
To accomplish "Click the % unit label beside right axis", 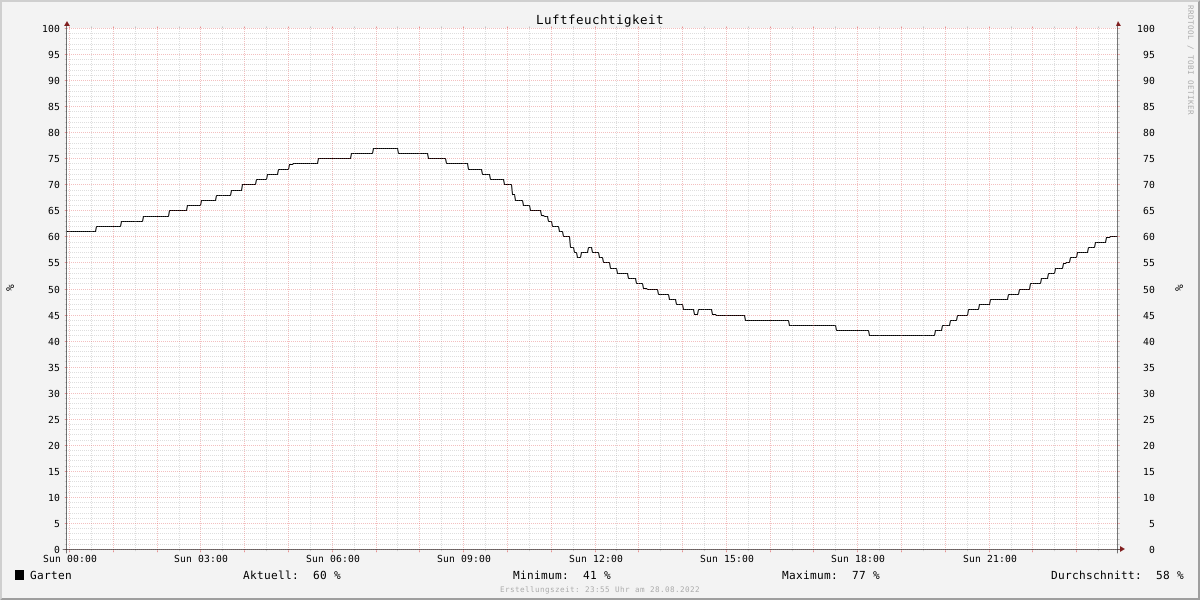I will [1180, 288].
